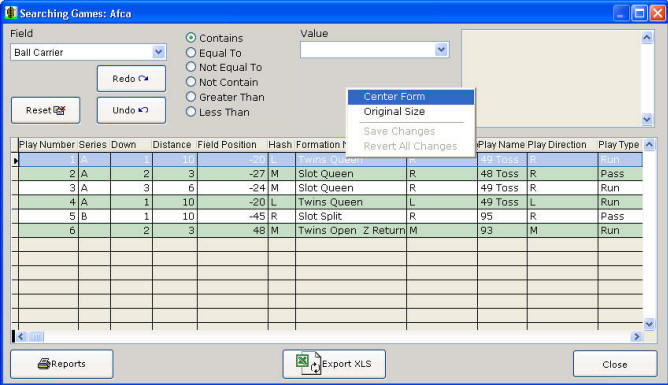668x385 pixels.
Task: Click the Down column header
Action: [131, 145]
